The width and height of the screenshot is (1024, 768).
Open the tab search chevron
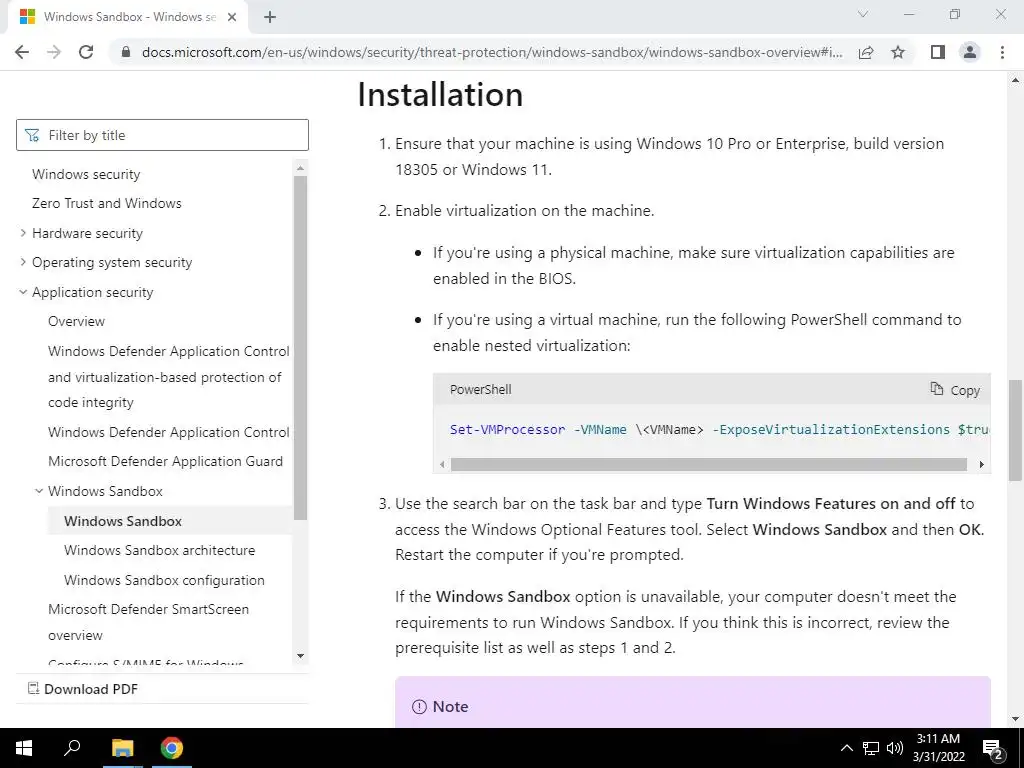coord(863,14)
